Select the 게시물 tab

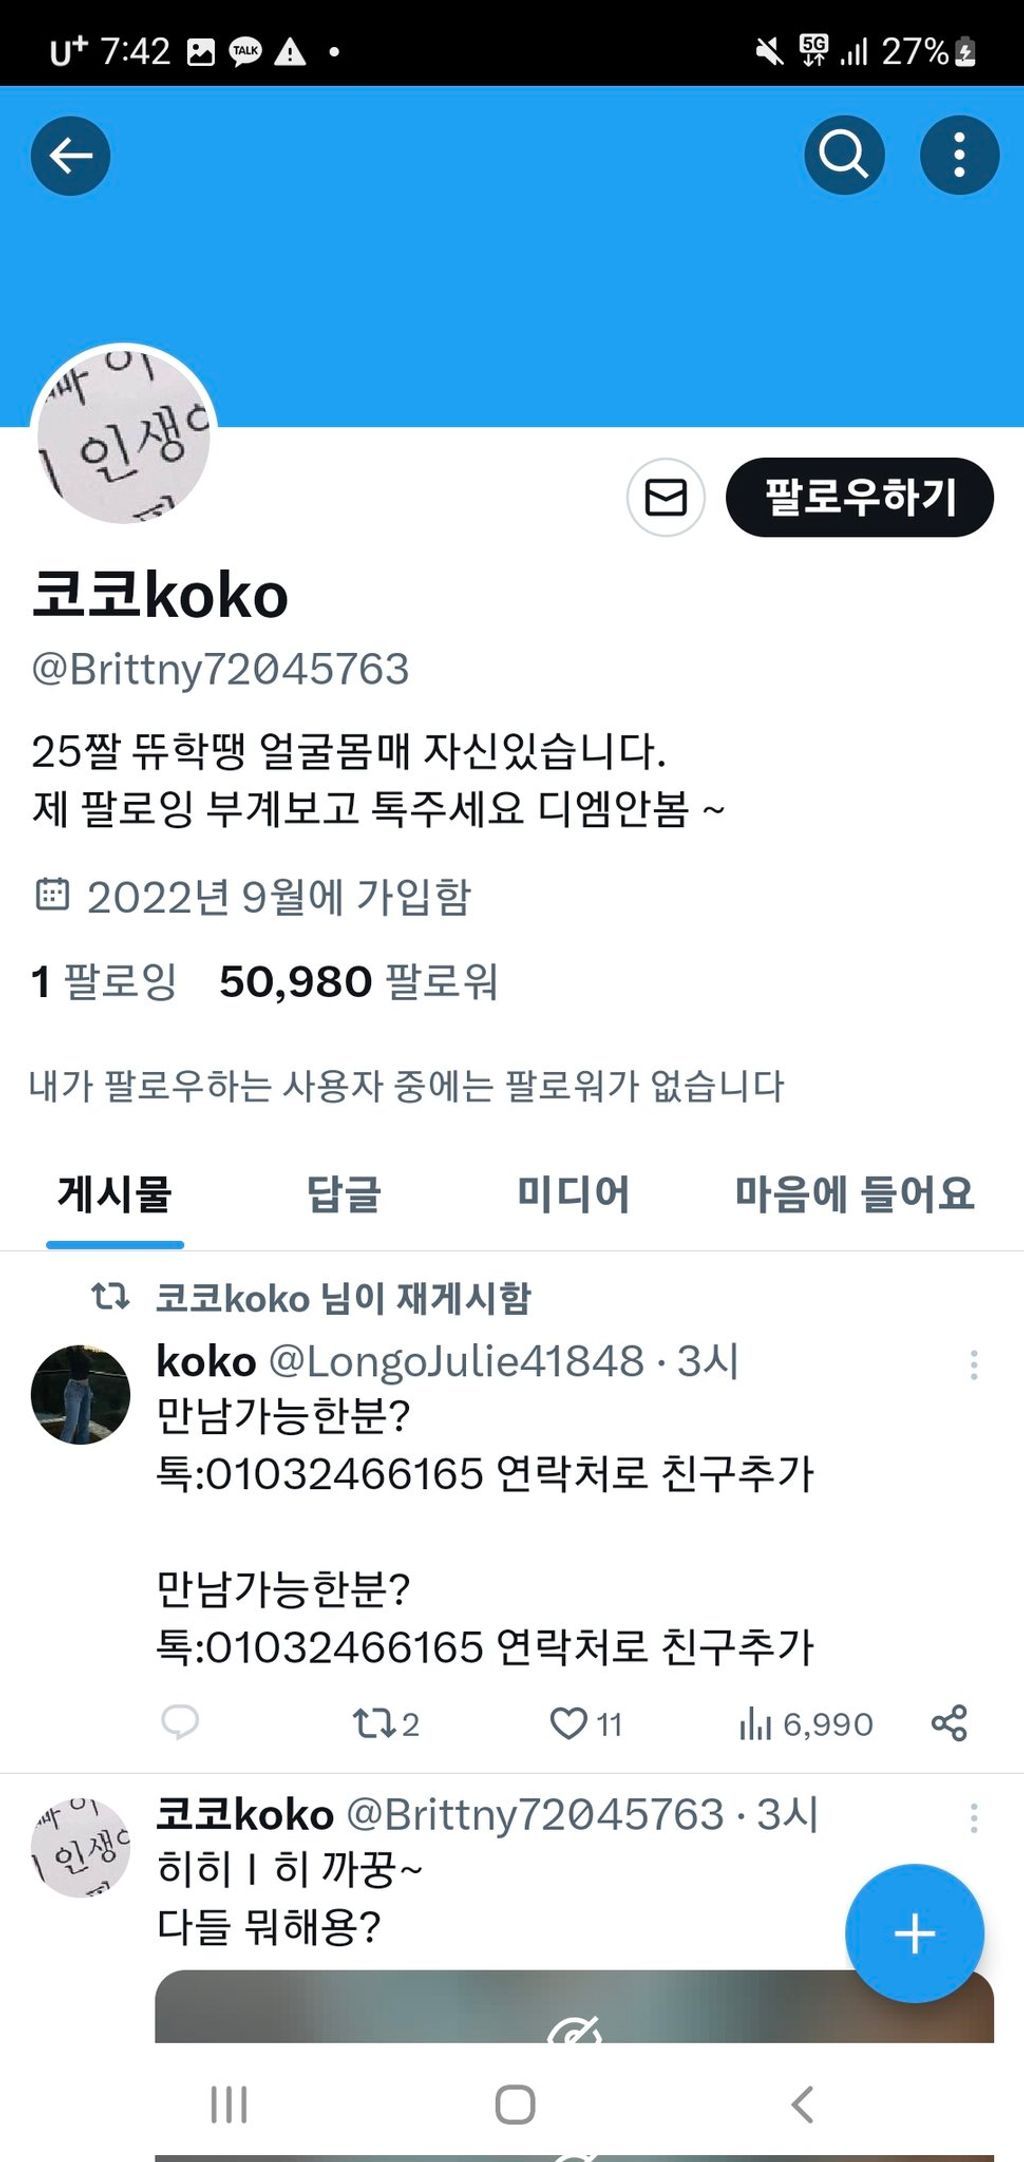pyautogui.click(x=115, y=1194)
